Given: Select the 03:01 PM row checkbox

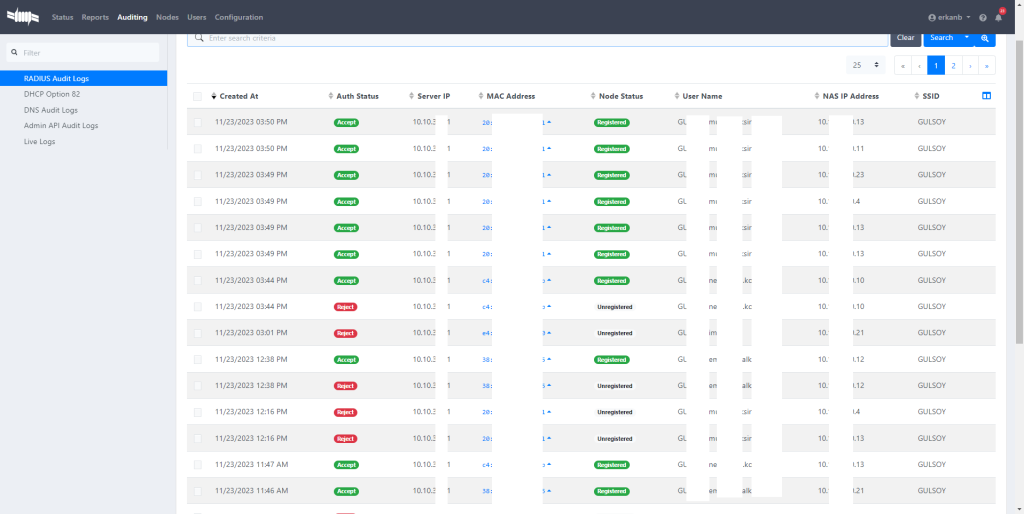Looking at the screenshot, I should [x=197, y=333].
